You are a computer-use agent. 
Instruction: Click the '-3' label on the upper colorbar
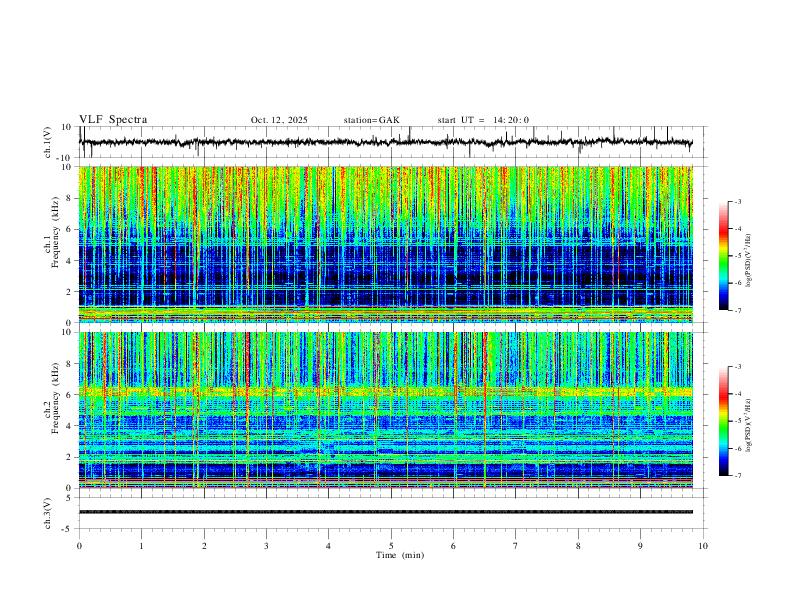coord(737,201)
